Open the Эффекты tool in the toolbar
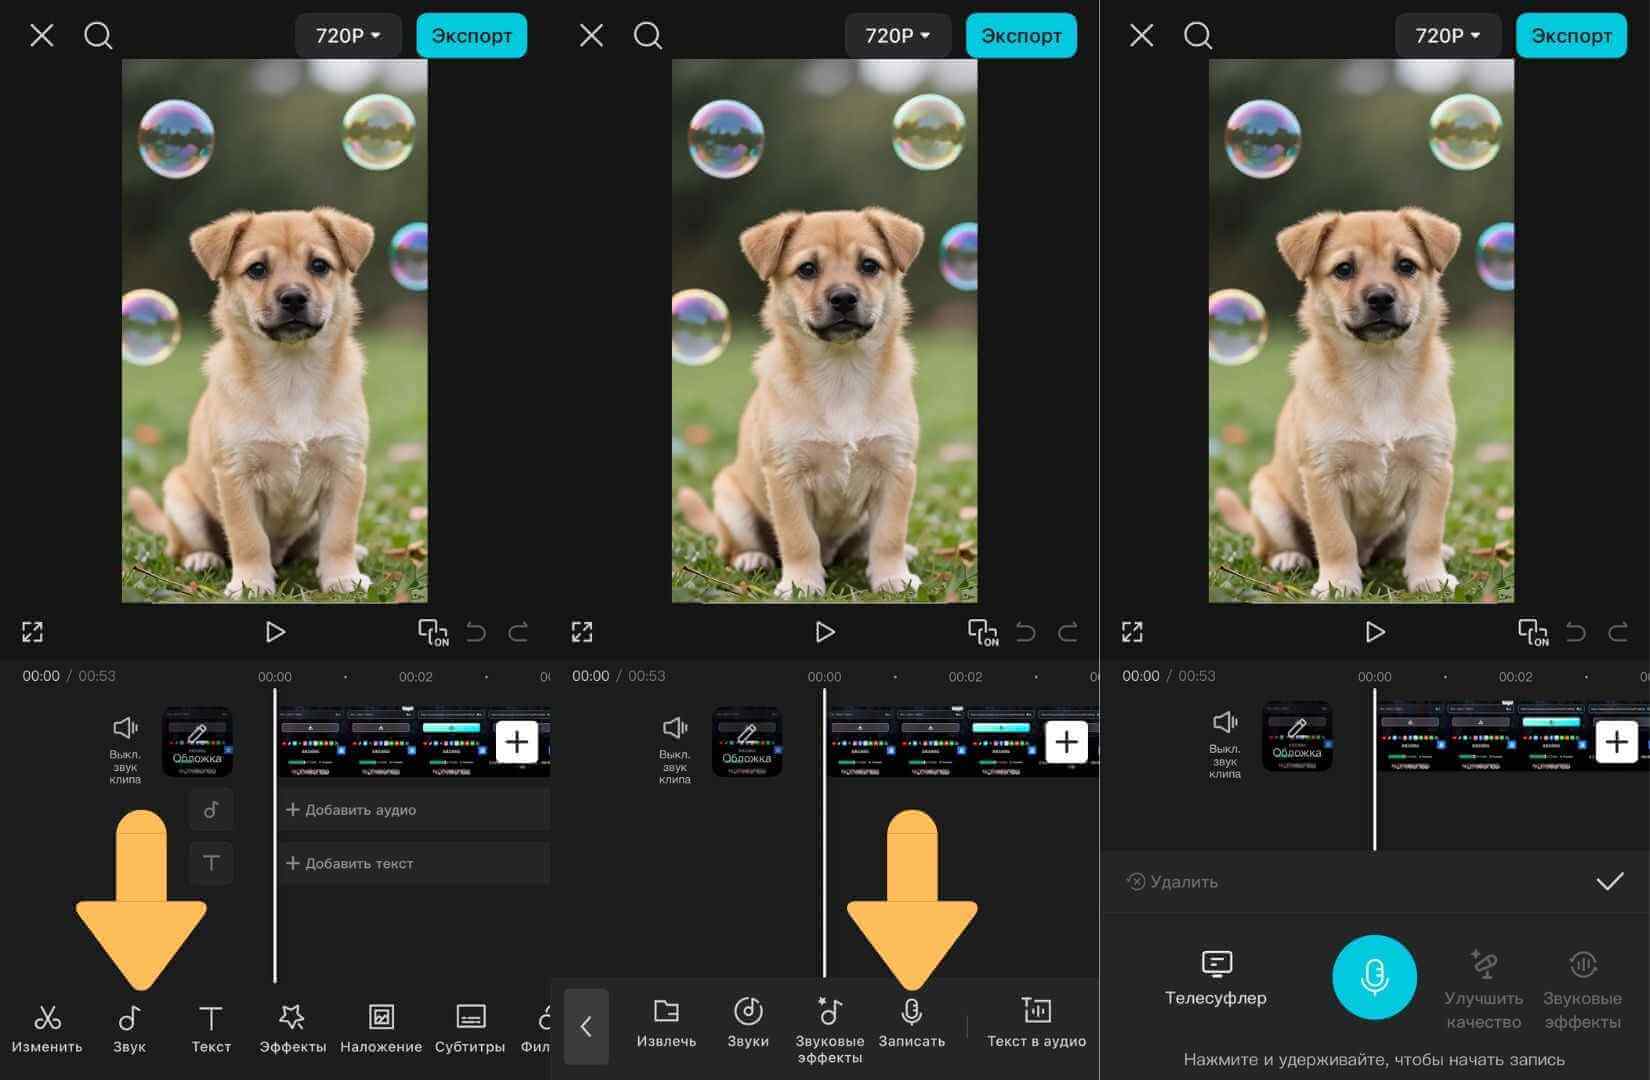 pyautogui.click(x=292, y=1028)
